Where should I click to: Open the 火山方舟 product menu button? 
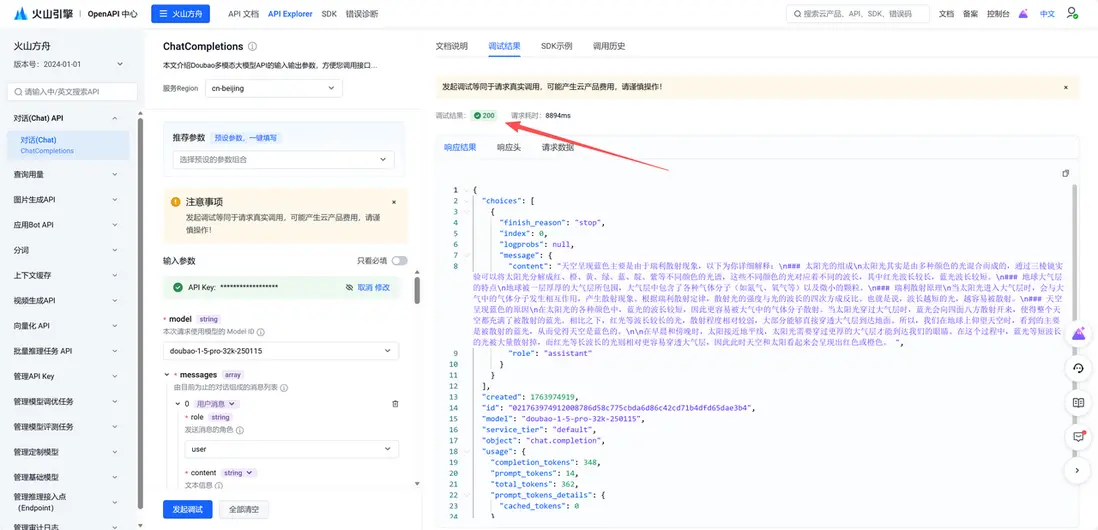pyautogui.click(x=181, y=13)
